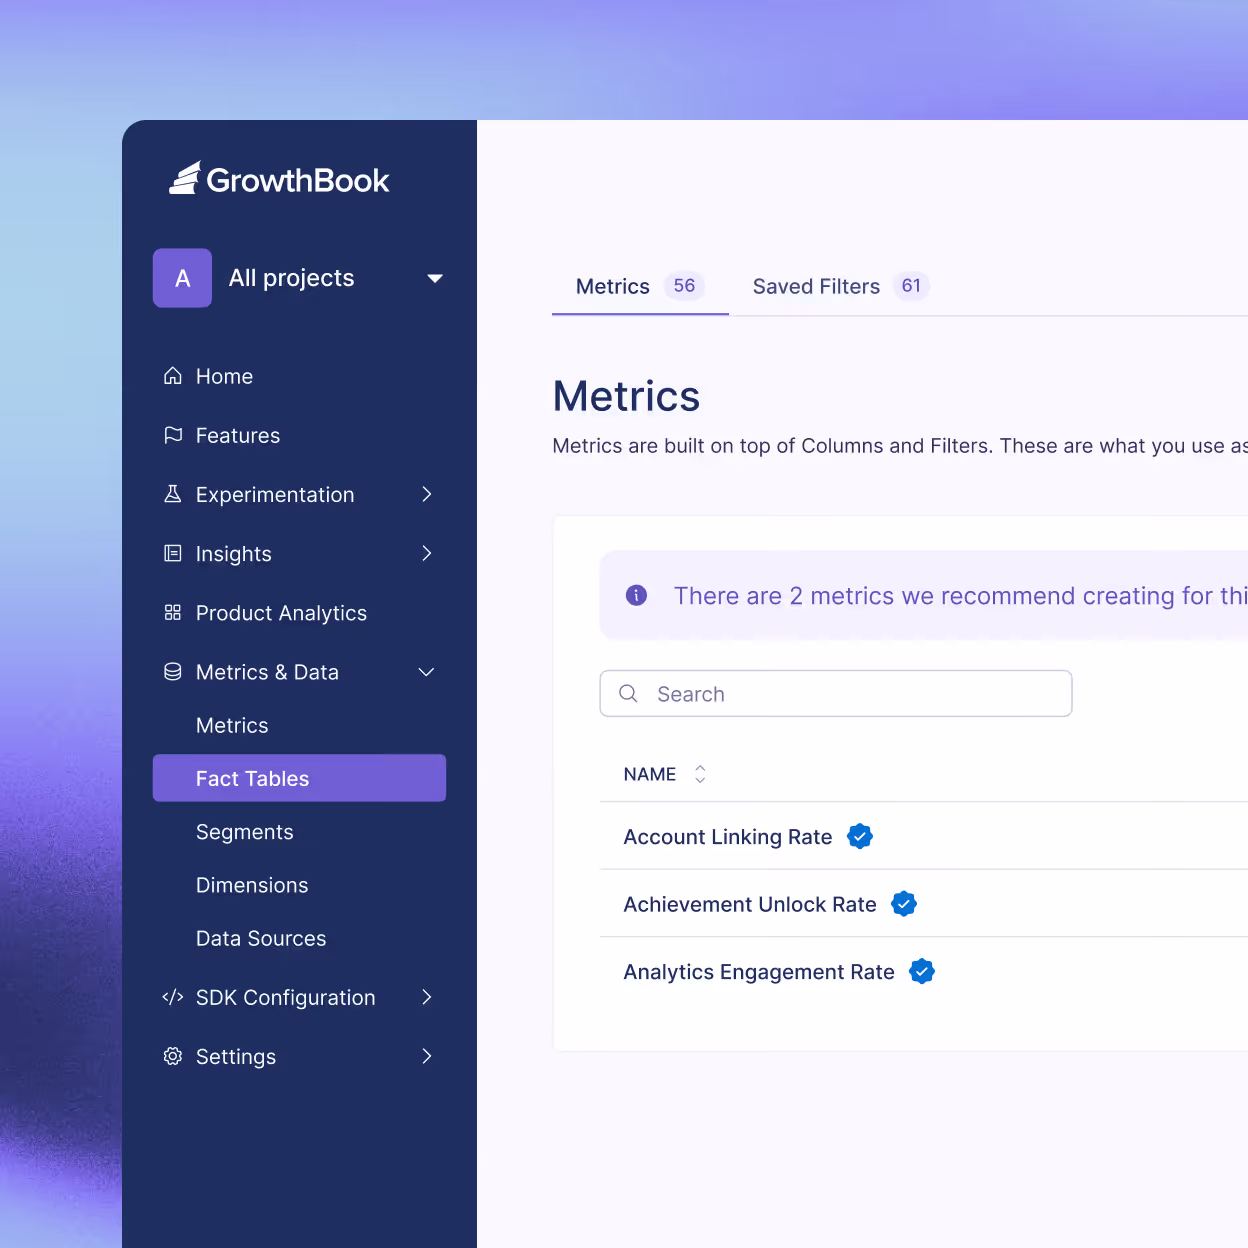Select the Home icon in the sidebar
The image size is (1248, 1248).
(172, 375)
